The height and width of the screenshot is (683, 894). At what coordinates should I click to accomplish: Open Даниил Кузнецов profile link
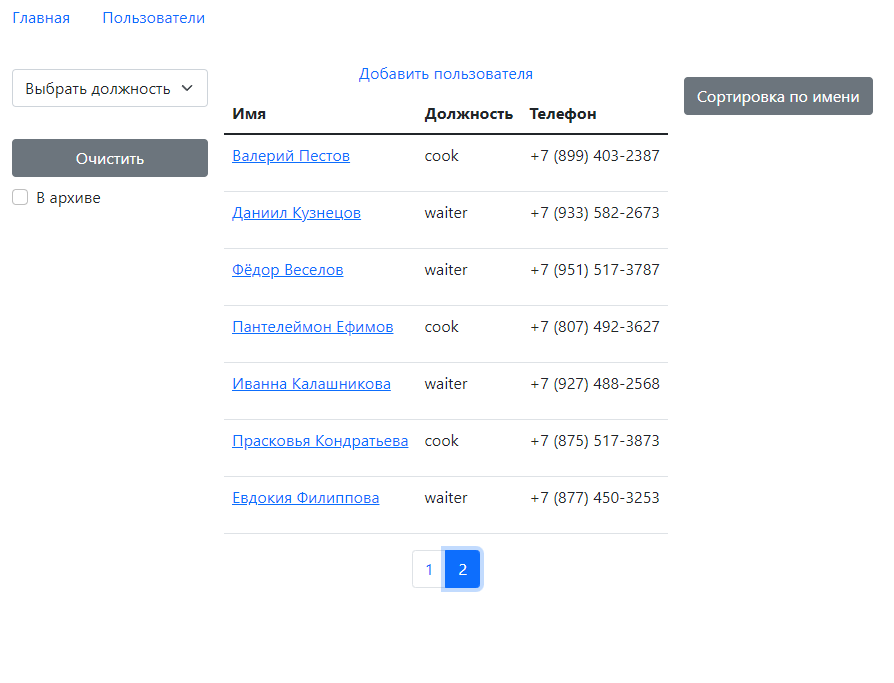(x=296, y=213)
